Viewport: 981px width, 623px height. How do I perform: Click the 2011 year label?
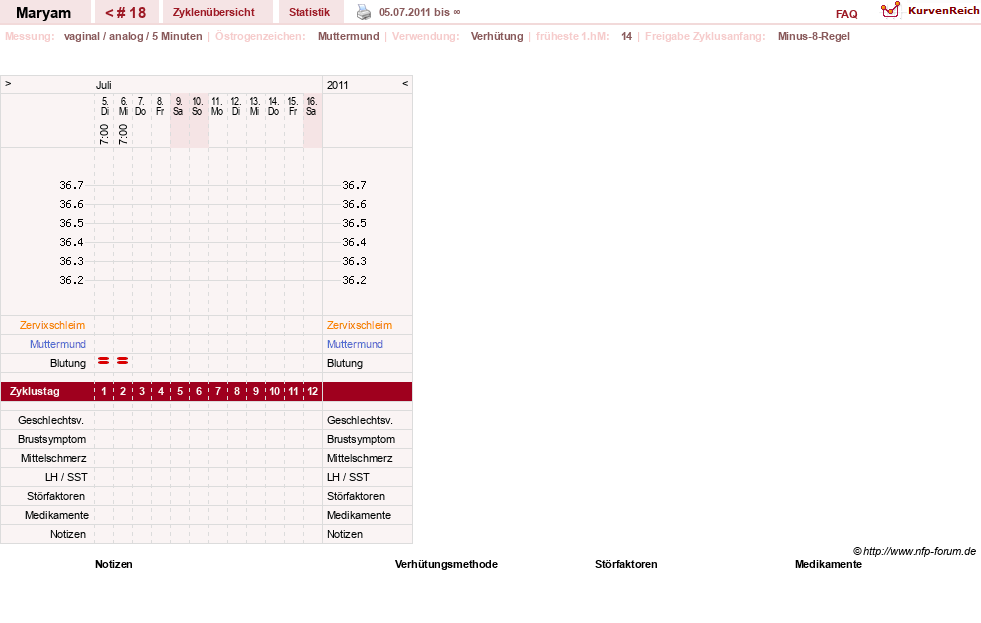pos(337,85)
